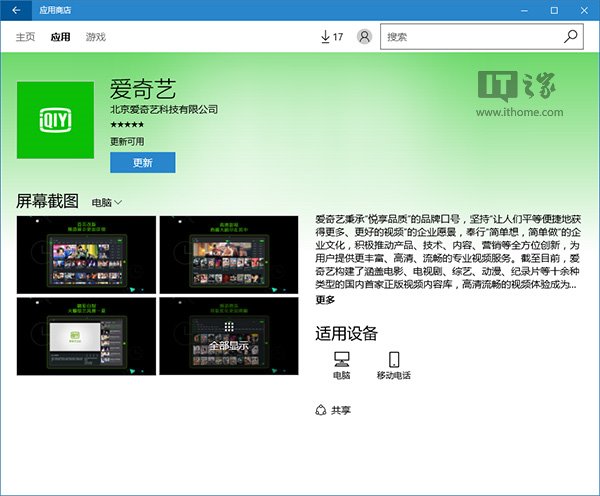Click 全部显示 to show all screenshots
The height and width of the screenshot is (496, 600).
[229, 336]
